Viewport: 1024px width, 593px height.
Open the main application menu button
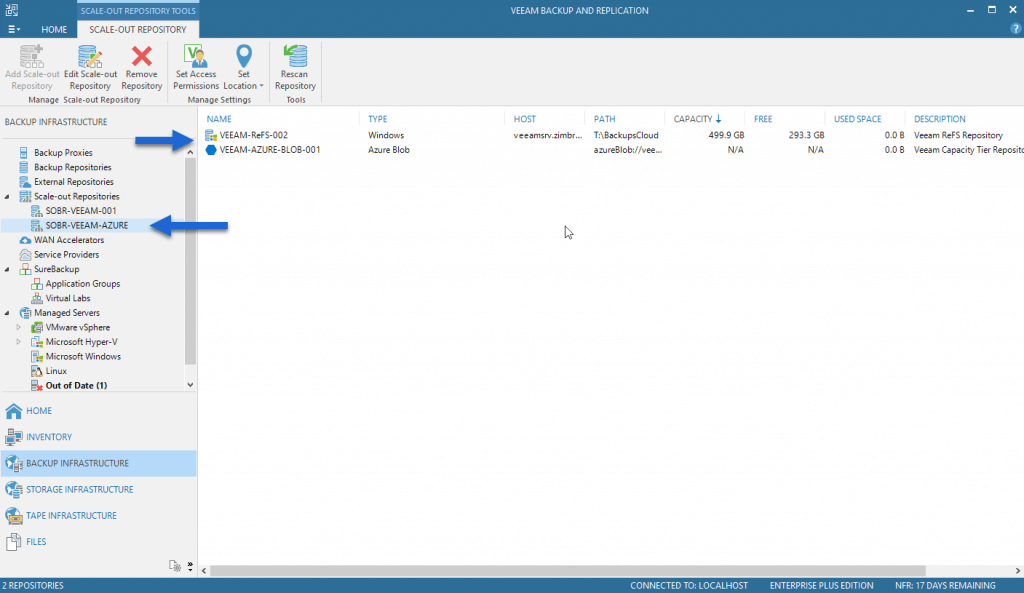pyautogui.click(x=14, y=29)
